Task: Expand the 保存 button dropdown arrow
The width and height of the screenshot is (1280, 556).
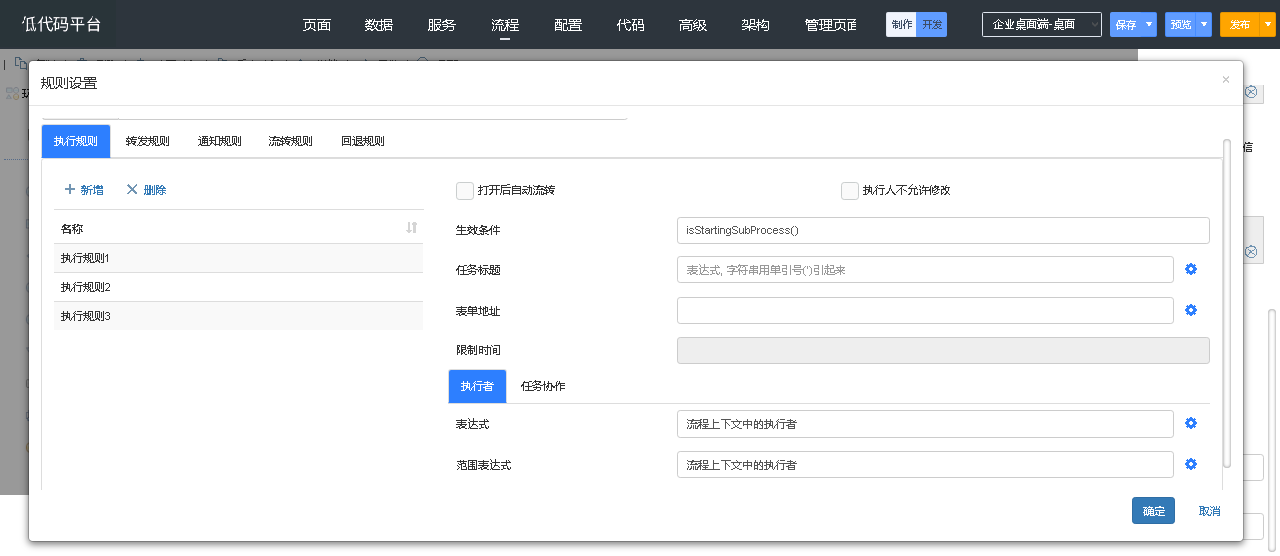Action: 1150,24
